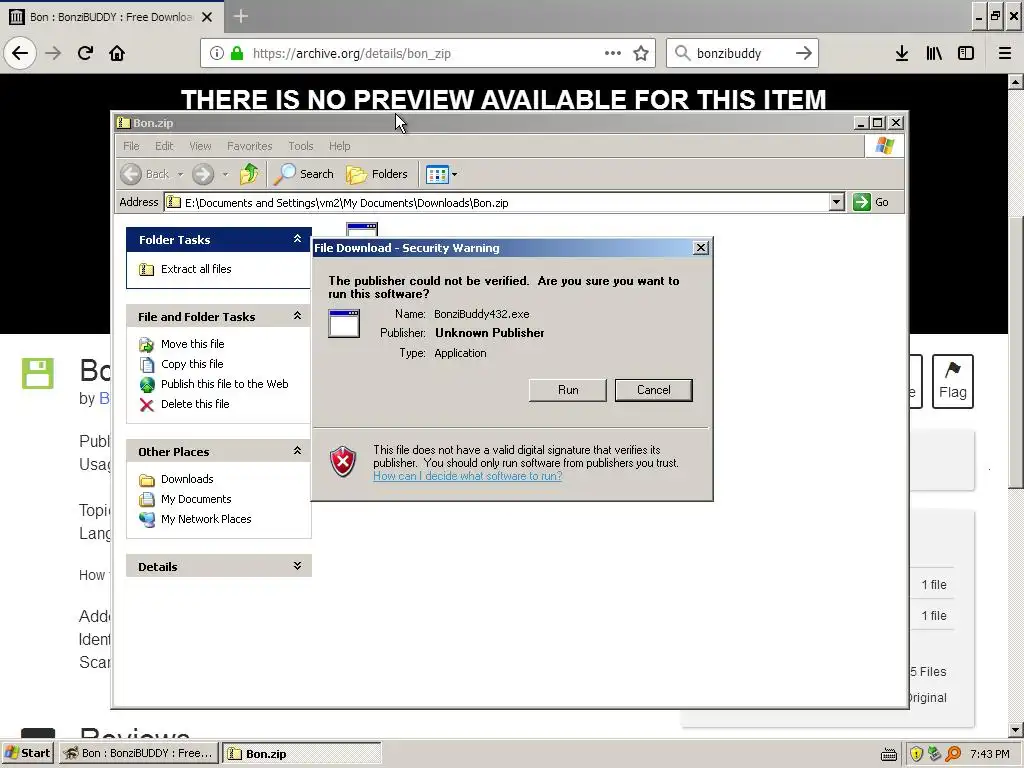View site information icon in address bar

tap(217, 53)
